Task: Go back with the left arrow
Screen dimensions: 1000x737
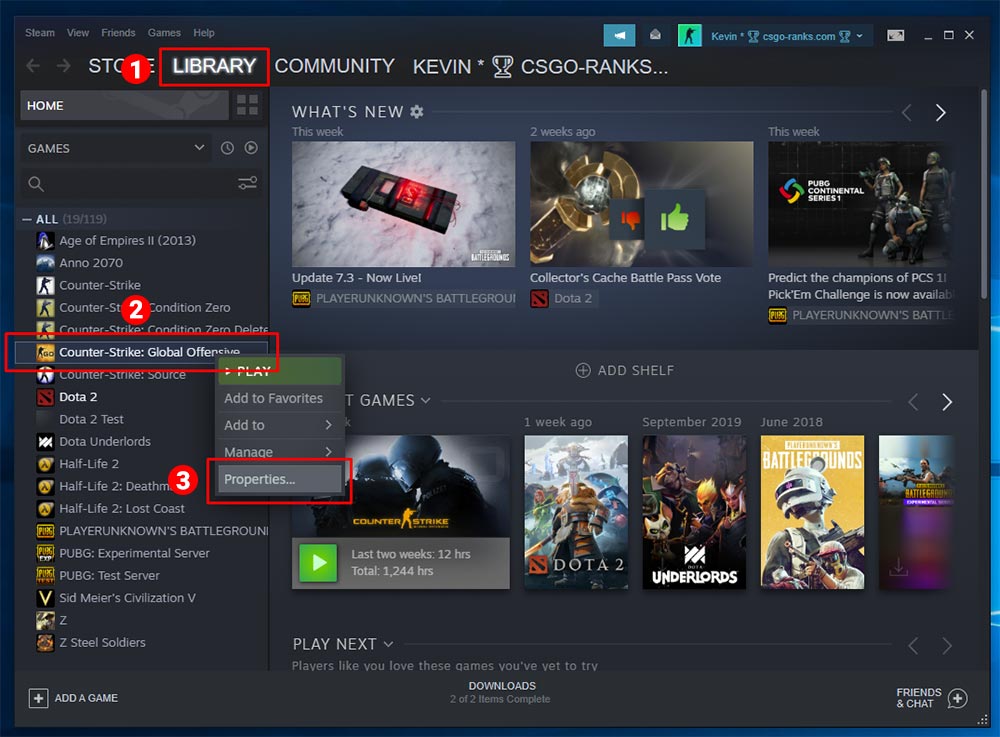Action: 33,66
